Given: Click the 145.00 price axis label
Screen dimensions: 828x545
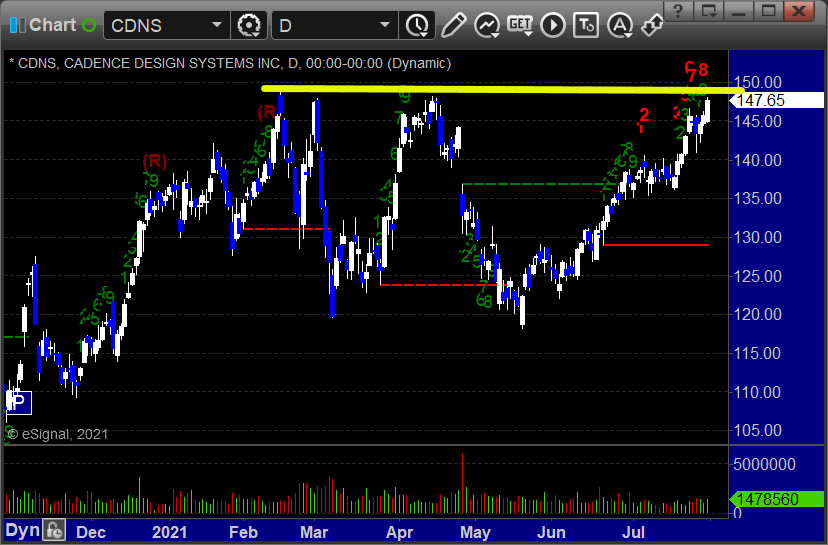Looking at the screenshot, I should [x=758, y=121].
